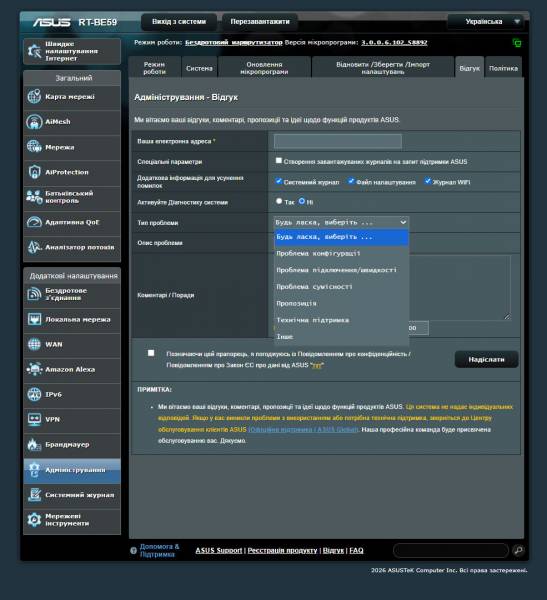Click the VPN monitor icon
The image size is (547, 600).
coord(34,419)
